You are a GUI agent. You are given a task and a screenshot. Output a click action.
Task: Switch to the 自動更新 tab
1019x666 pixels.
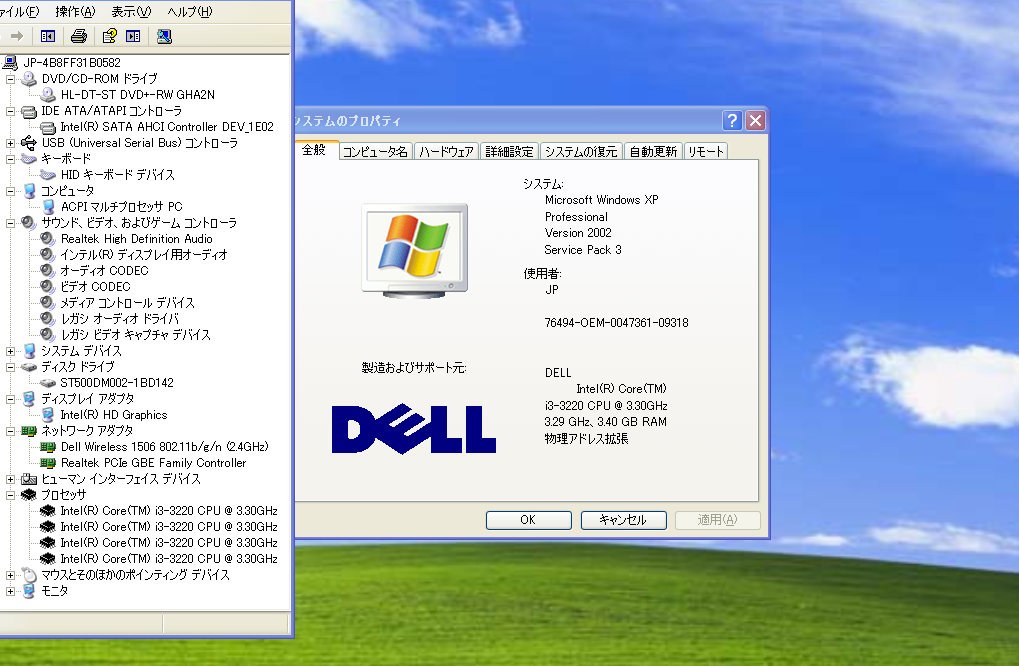(653, 151)
